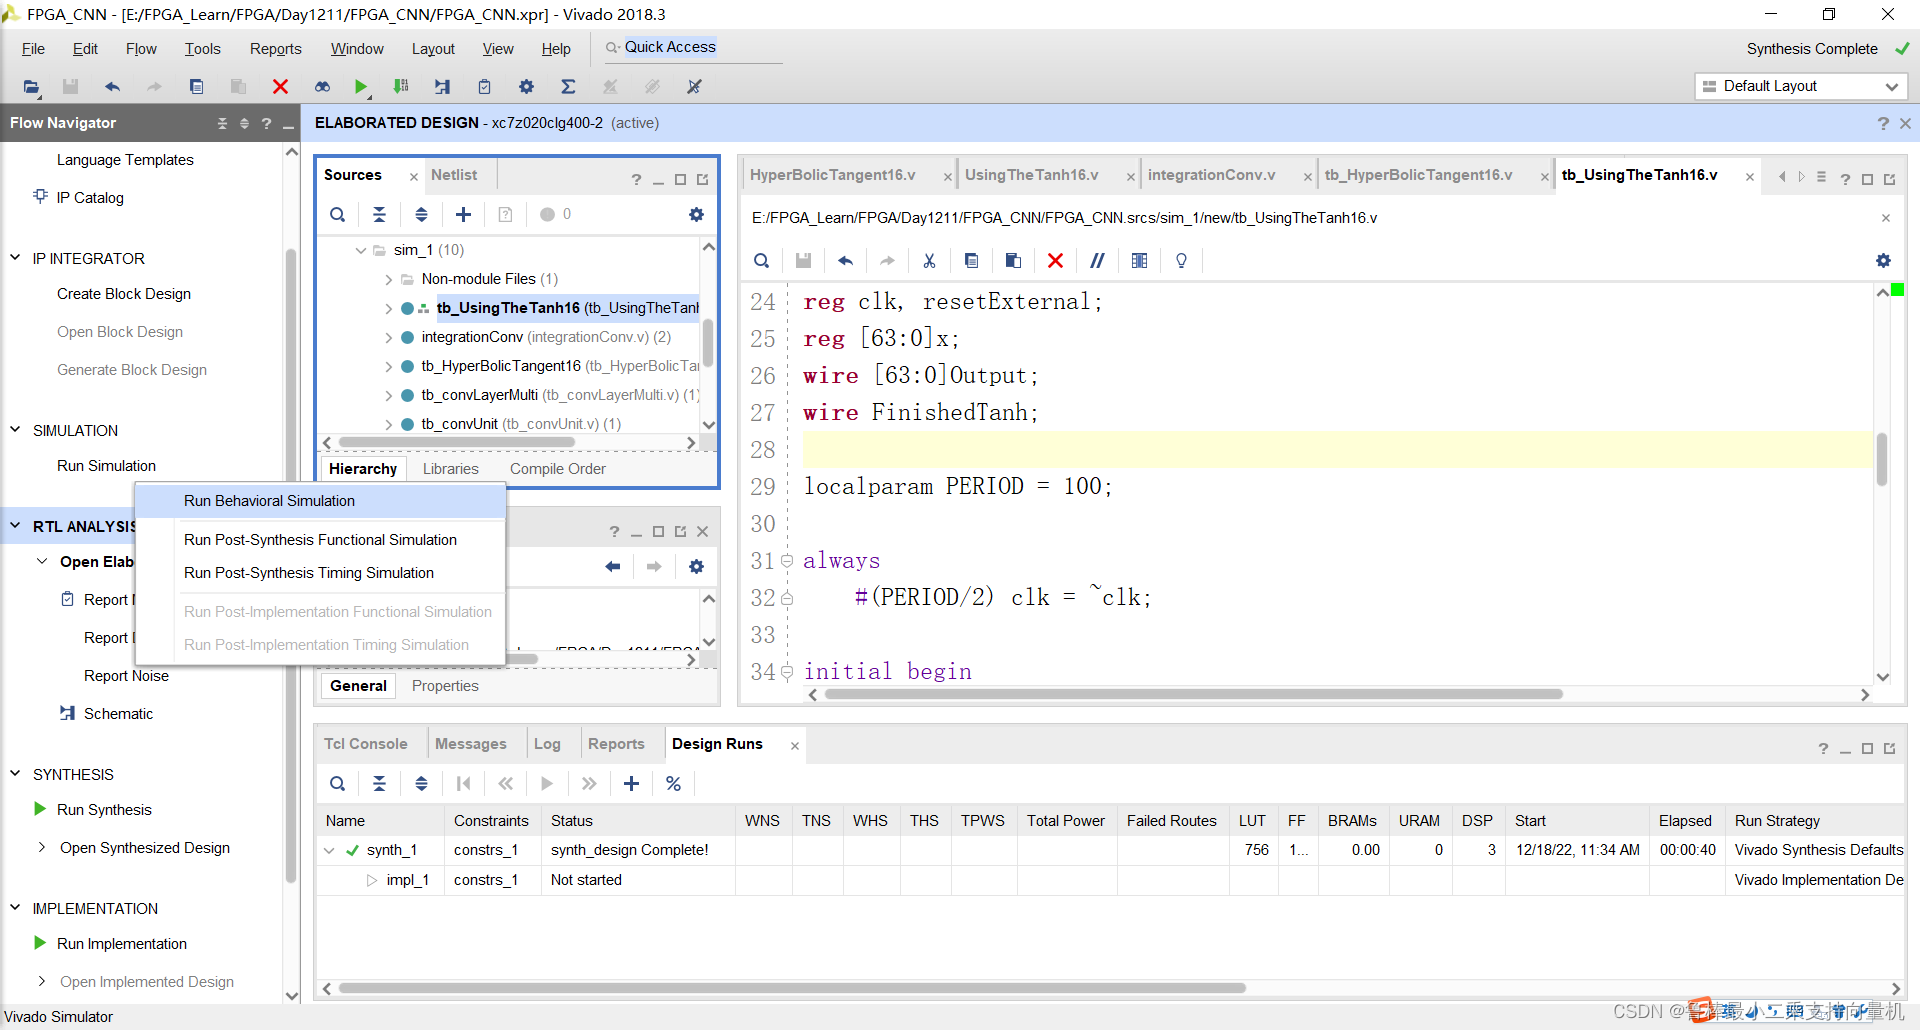
Task: Open the Settings gear in main toolbar
Action: pyautogui.click(x=526, y=87)
